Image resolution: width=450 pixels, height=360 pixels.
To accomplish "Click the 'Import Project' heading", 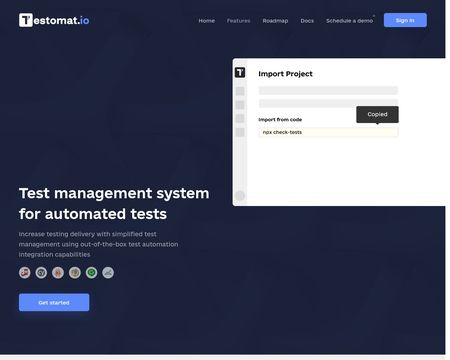I will point(285,74).
